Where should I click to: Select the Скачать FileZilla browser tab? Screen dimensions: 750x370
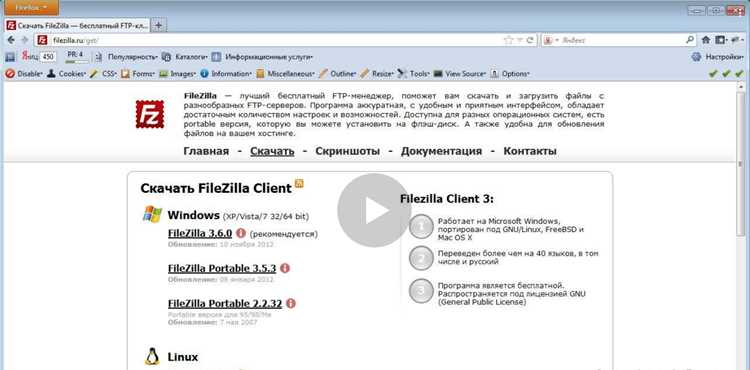tap(77, 25)
